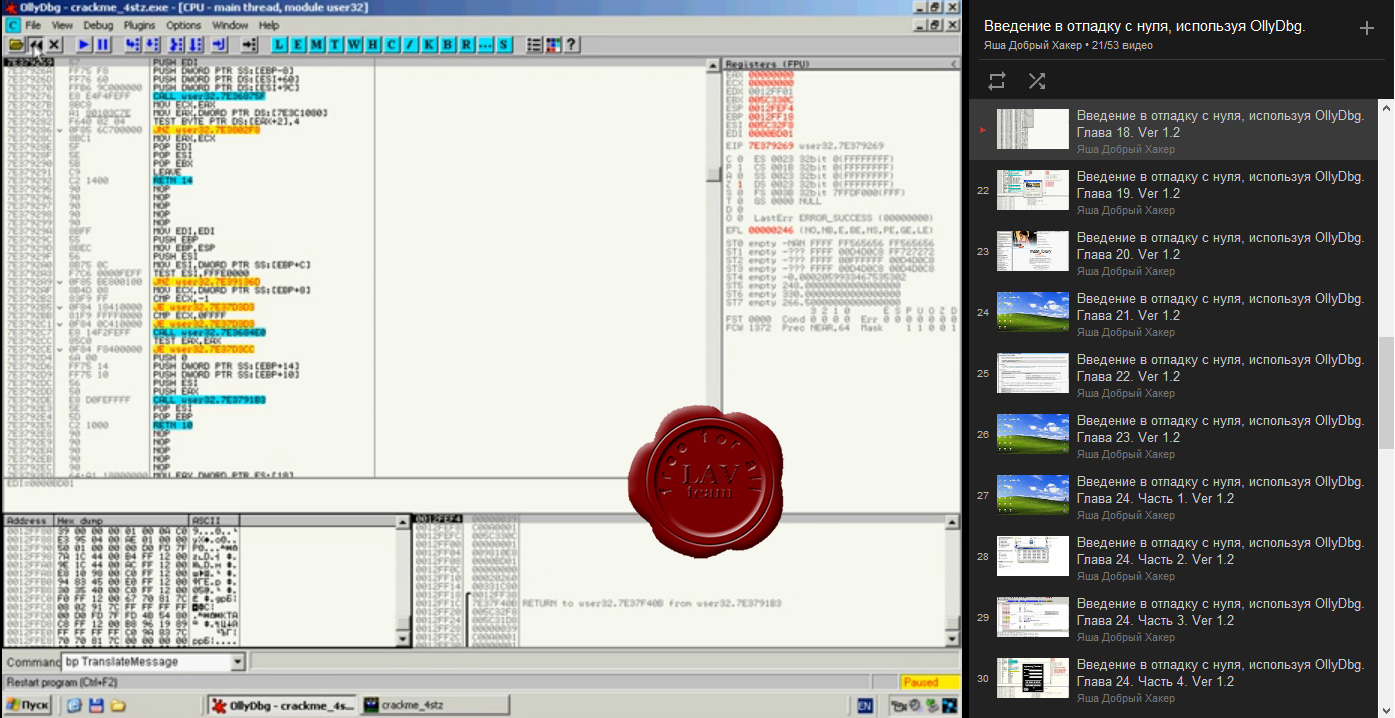Click the Пуск start button
Image resolution: width=1395 pixels, height=718 pixels.
(29, 706)
